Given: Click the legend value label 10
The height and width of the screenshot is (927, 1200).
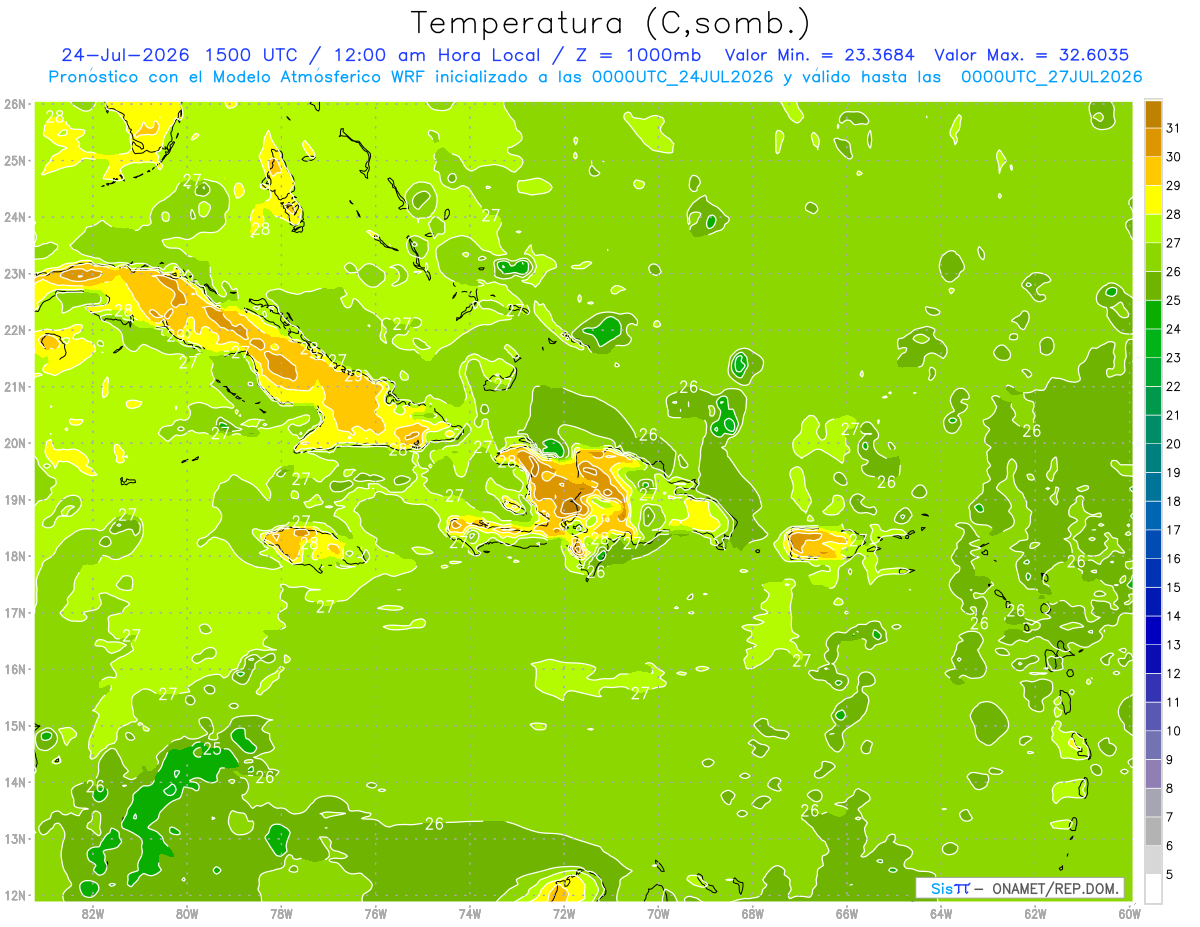Looking at the screenshot, I should 1174,731.
